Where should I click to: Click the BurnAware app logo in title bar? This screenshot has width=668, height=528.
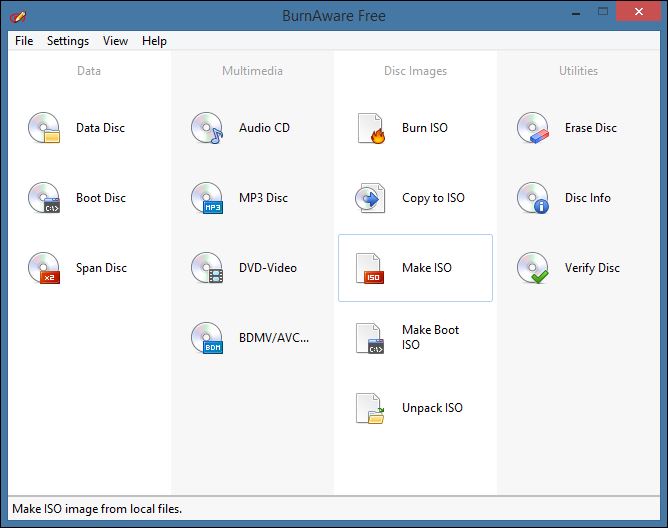(18, 17)
